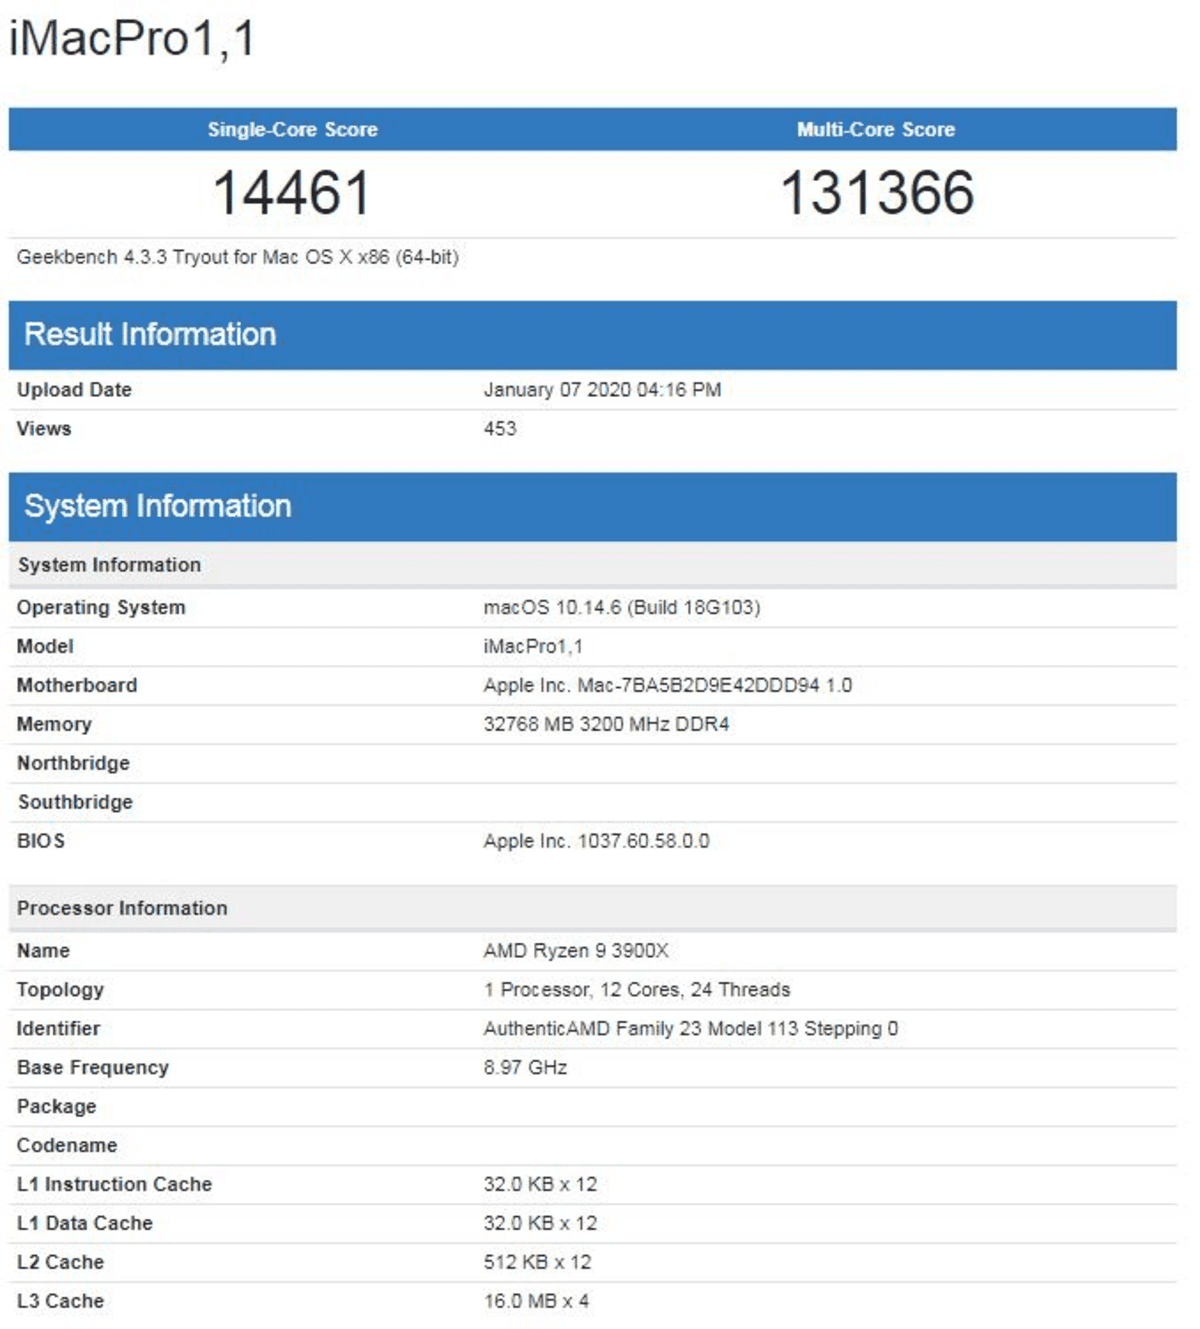The height and width of the screenshot is (1329, 1200).
Task: Select the Apple Inc. Mac-7BA5B2D9E42DDD94 1.0 value
Action: (668, 686)
